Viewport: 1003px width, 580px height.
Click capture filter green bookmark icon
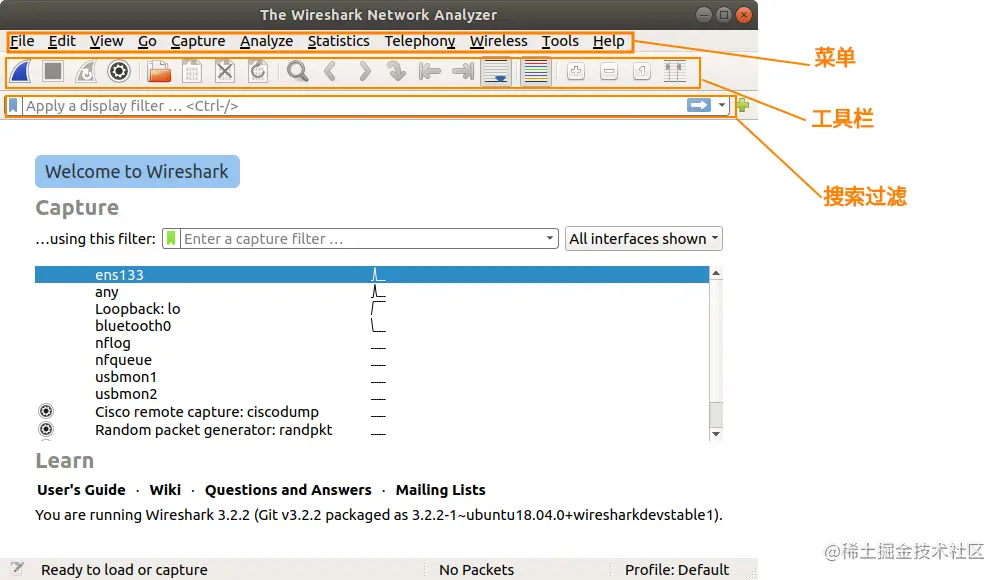coord(171,239)
